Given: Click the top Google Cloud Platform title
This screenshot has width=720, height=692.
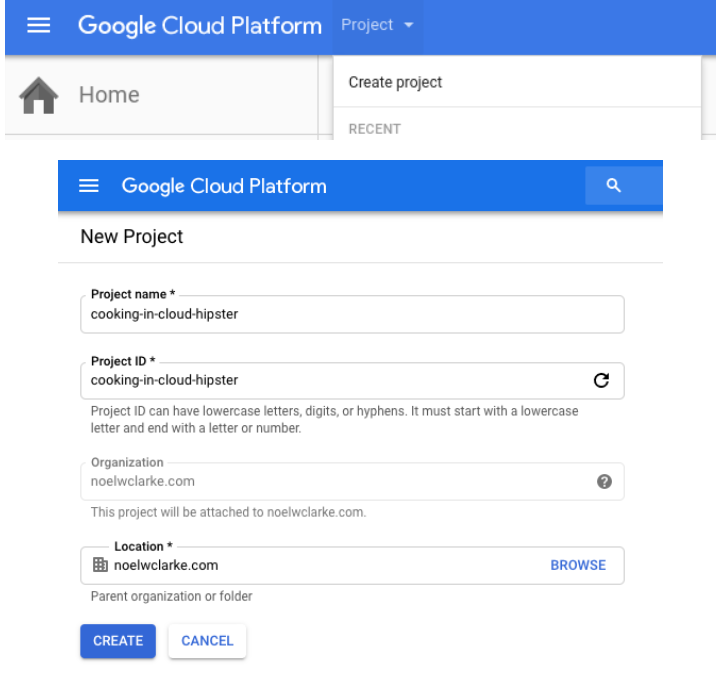Looking at the screenshot, I should 200,26.
